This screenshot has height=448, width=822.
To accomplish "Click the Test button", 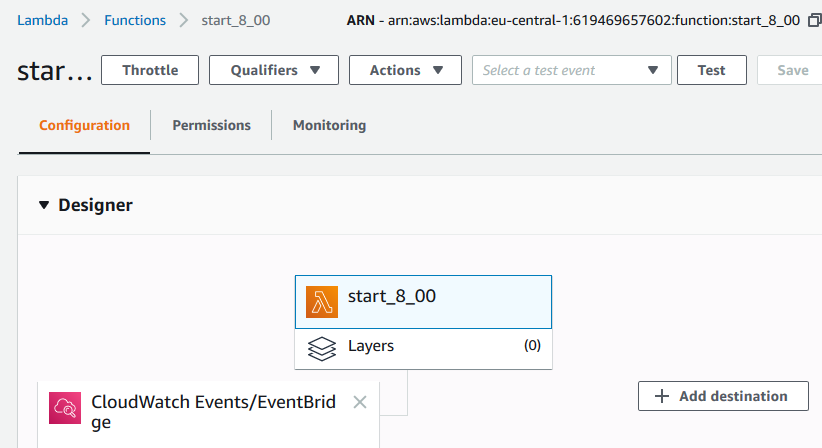I will pos(711,70).
